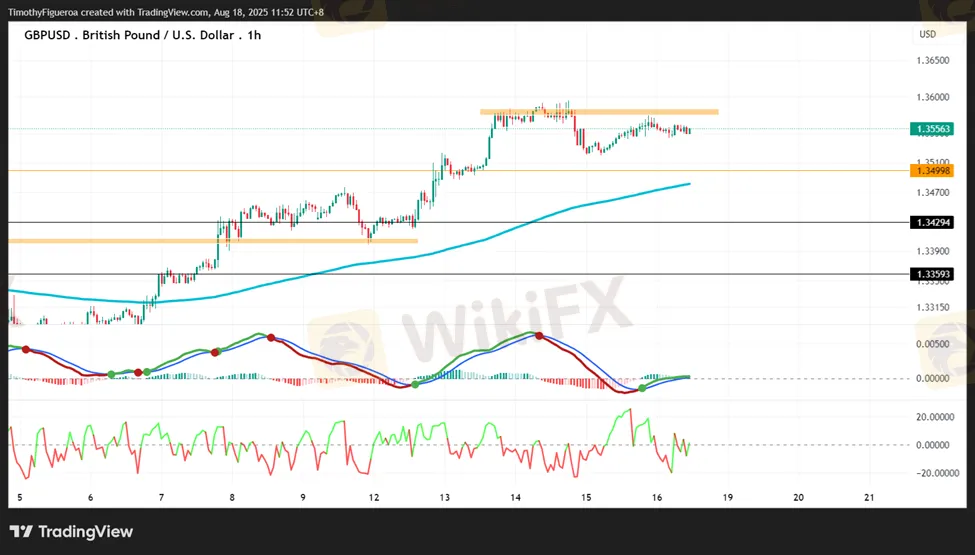Viewport: 975px width, 555px height.
Task: Select the red MACD crossover dot above date 14
Action: [x=541, y=336]
